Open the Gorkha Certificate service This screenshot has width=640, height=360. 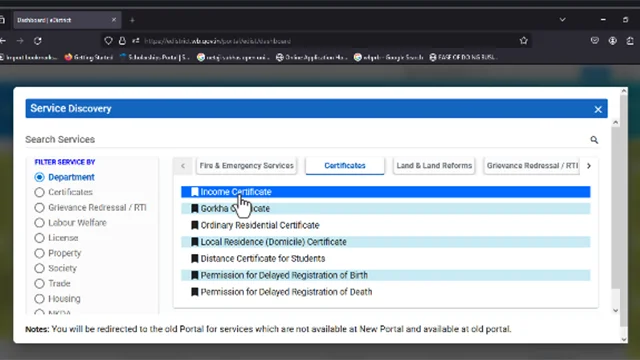[x=386, y=209]
